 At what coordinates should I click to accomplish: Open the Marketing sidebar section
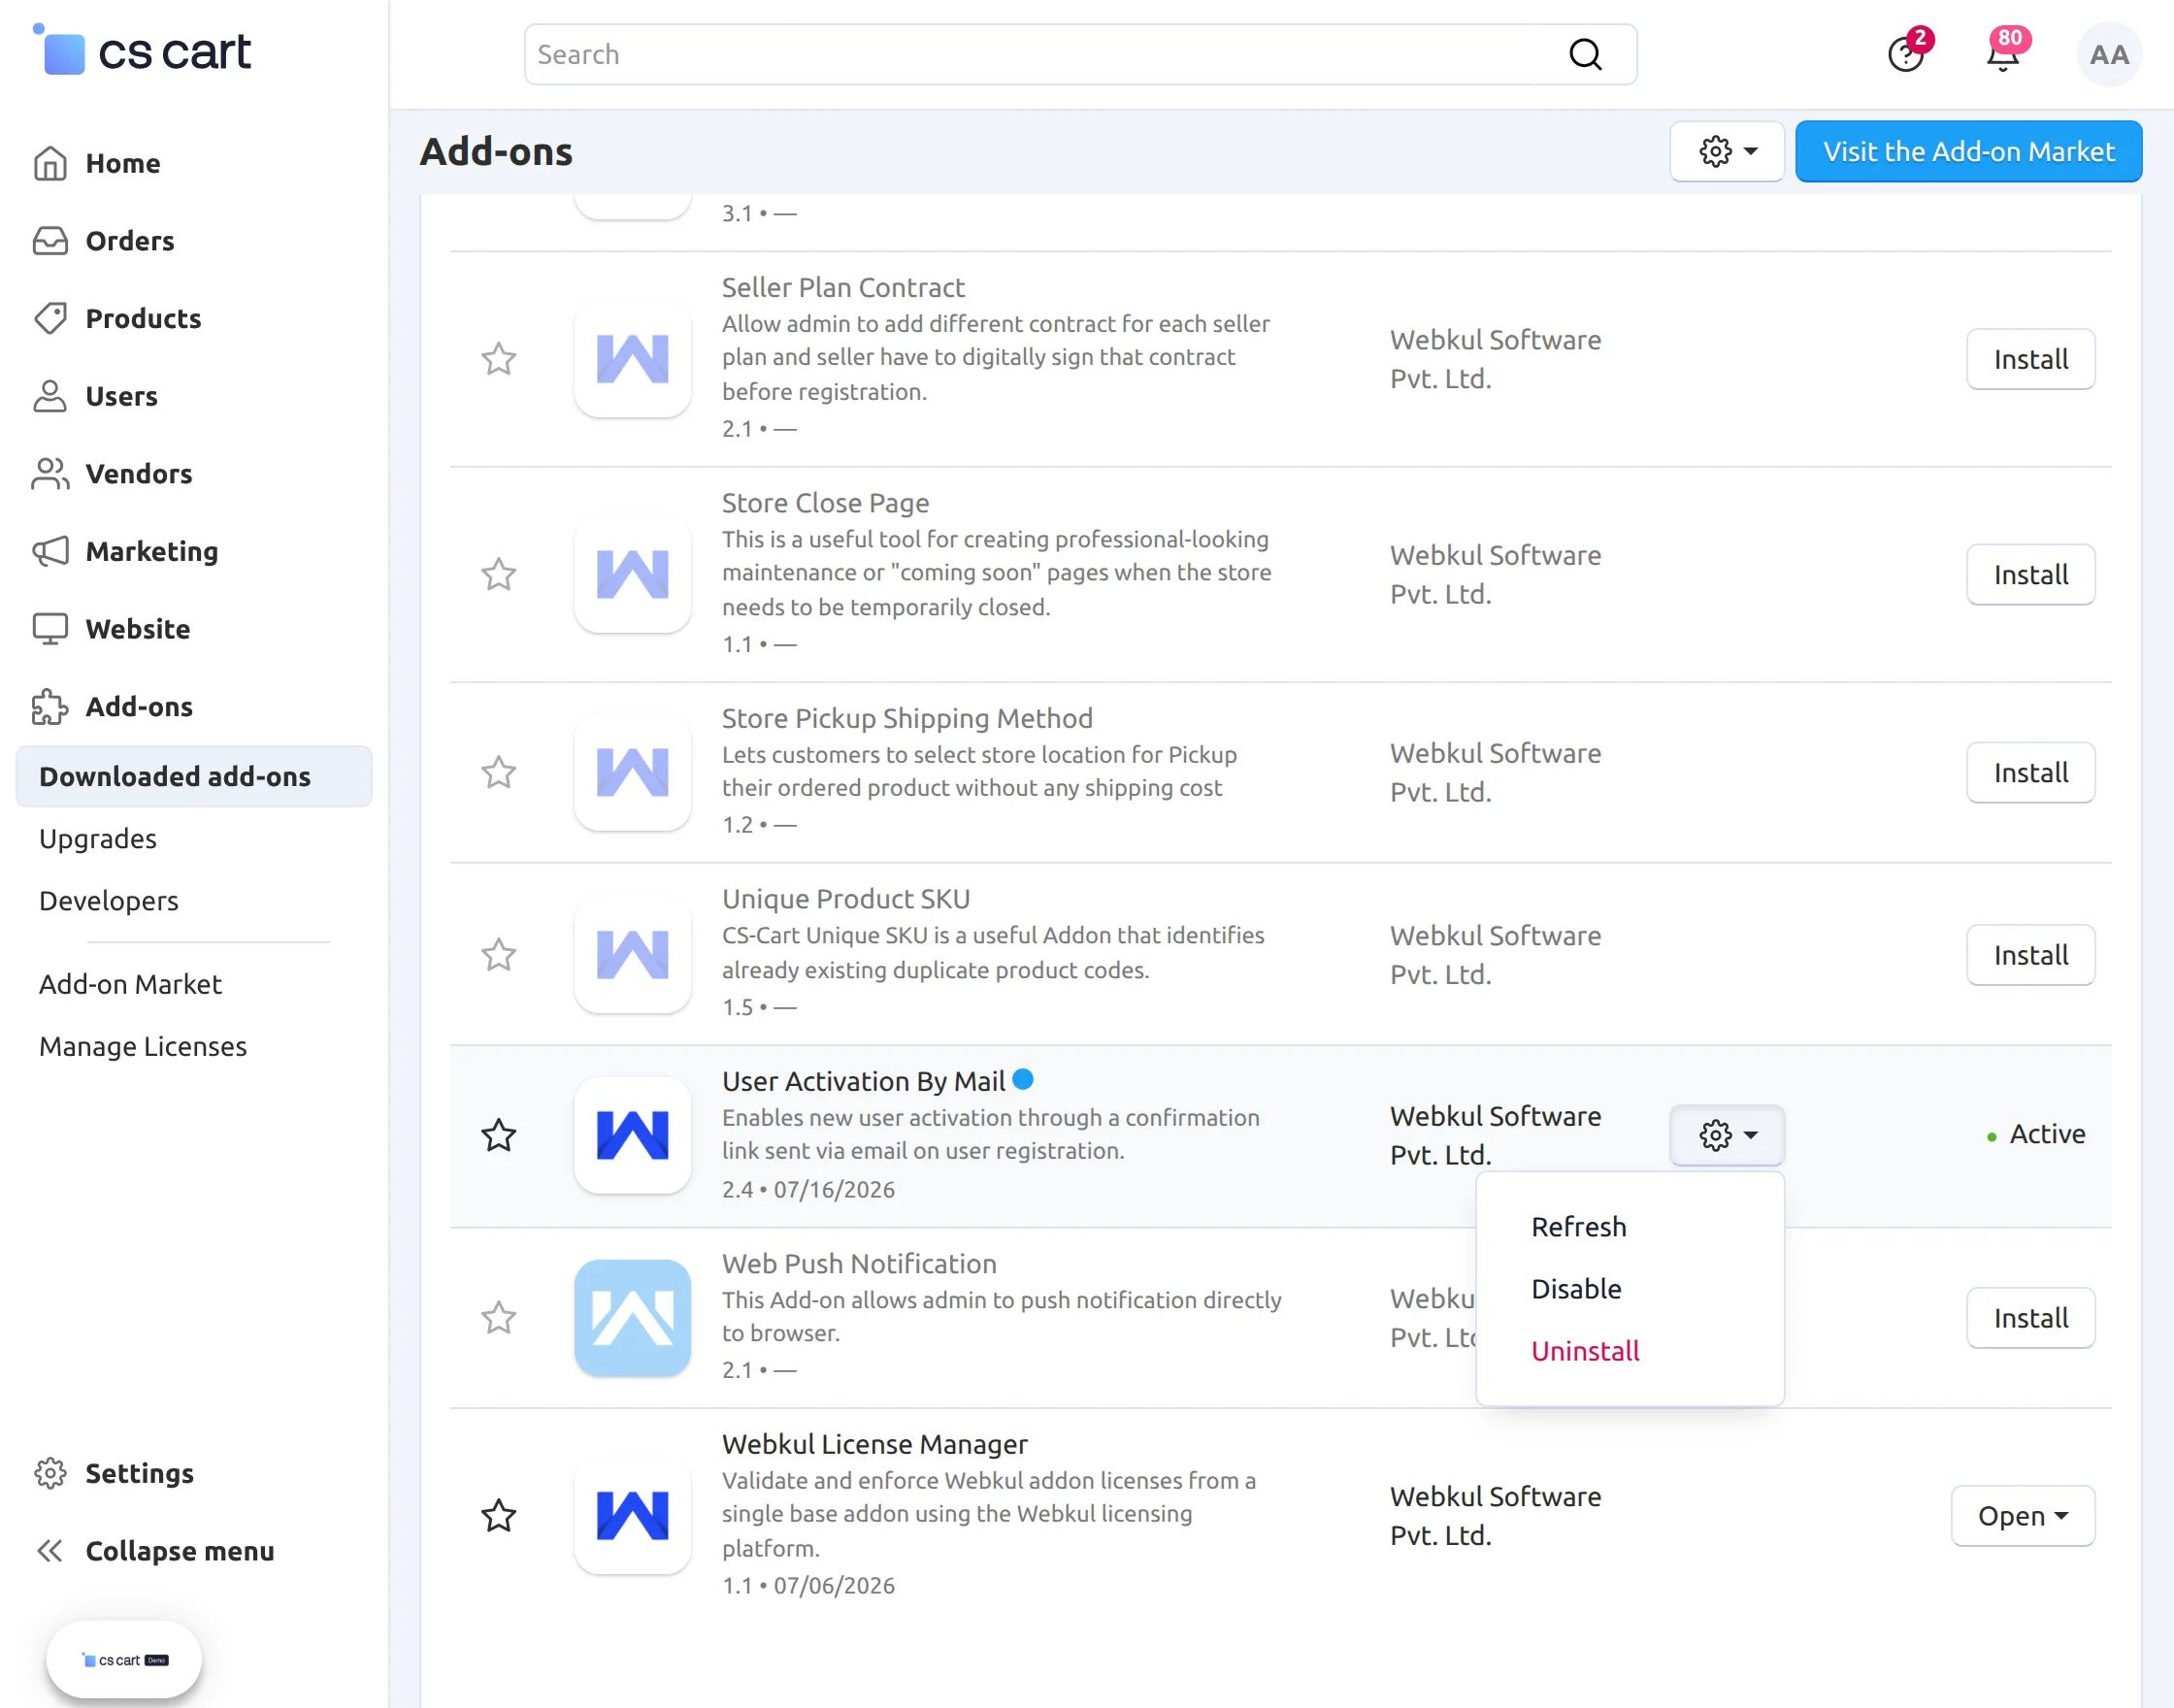[x=151, y=551]
